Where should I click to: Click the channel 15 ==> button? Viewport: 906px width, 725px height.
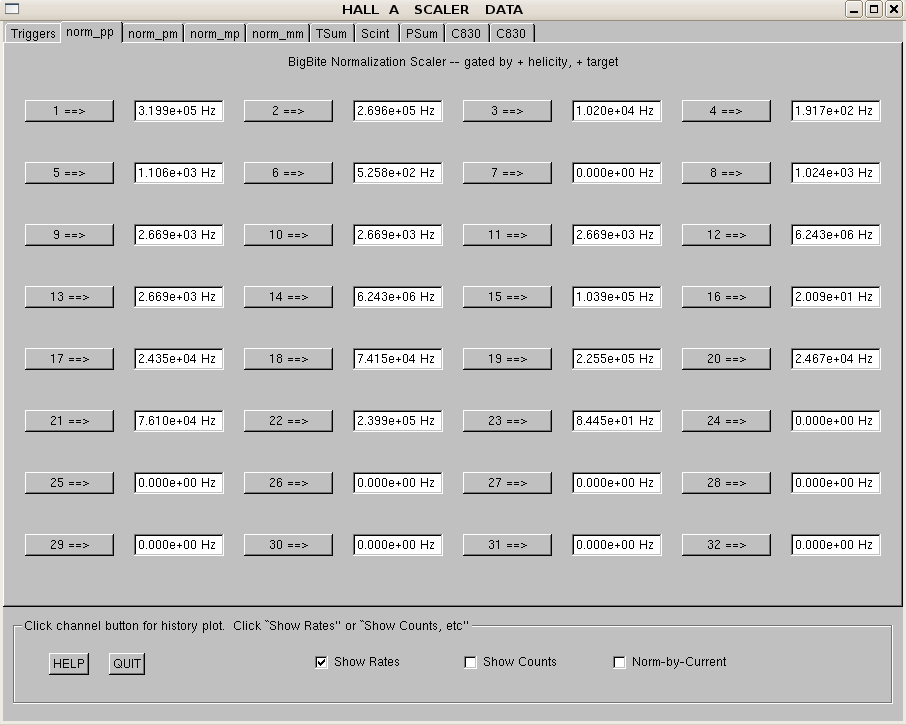coord(507,297)
